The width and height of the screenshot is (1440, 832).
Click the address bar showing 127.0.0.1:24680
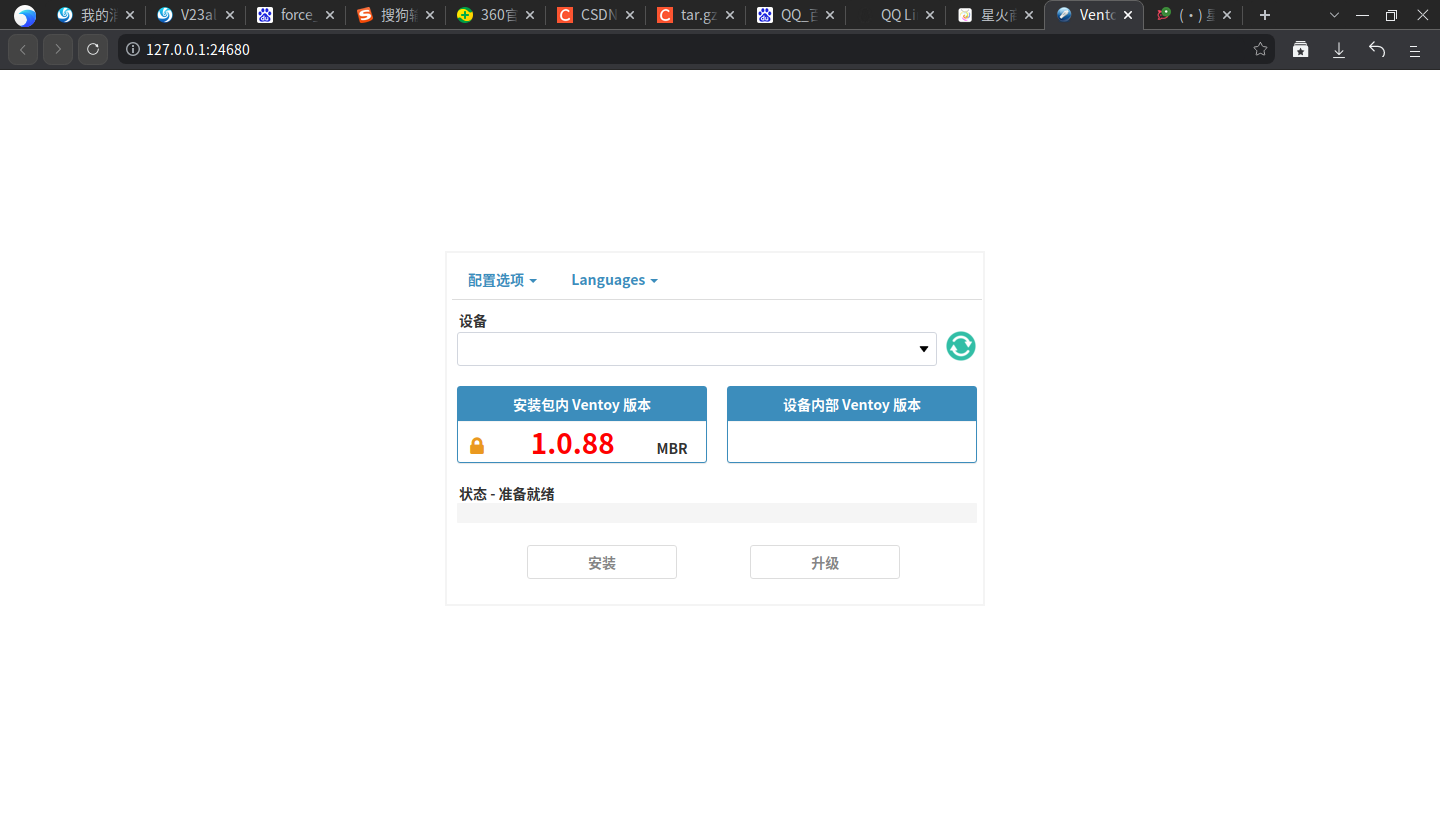[x=696, y=49]
